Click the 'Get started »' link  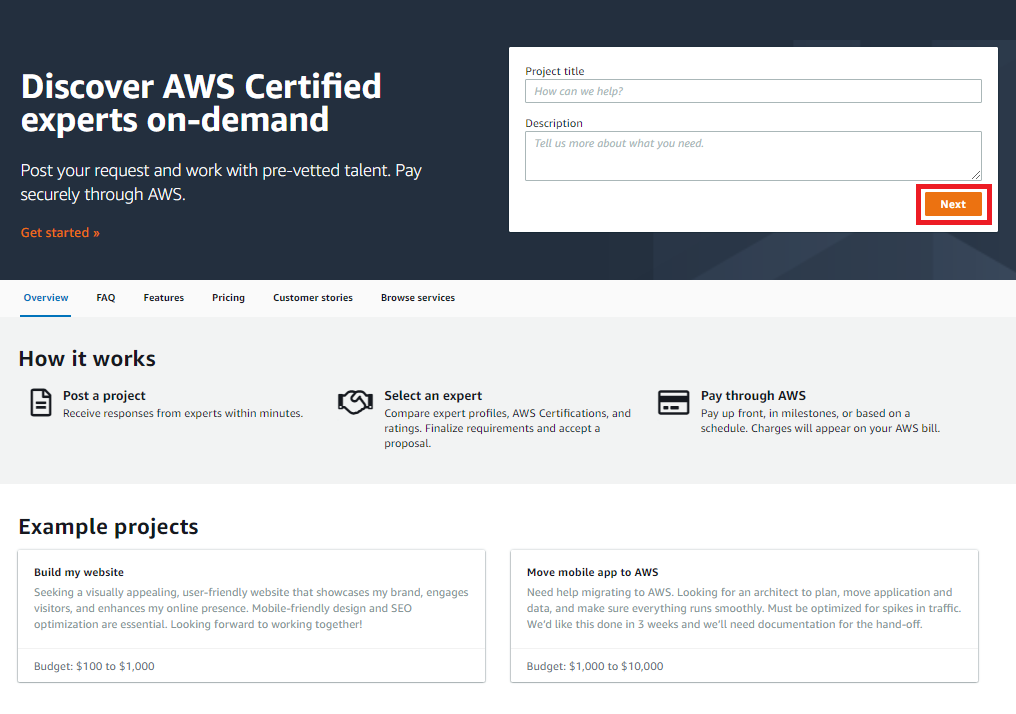60,231
